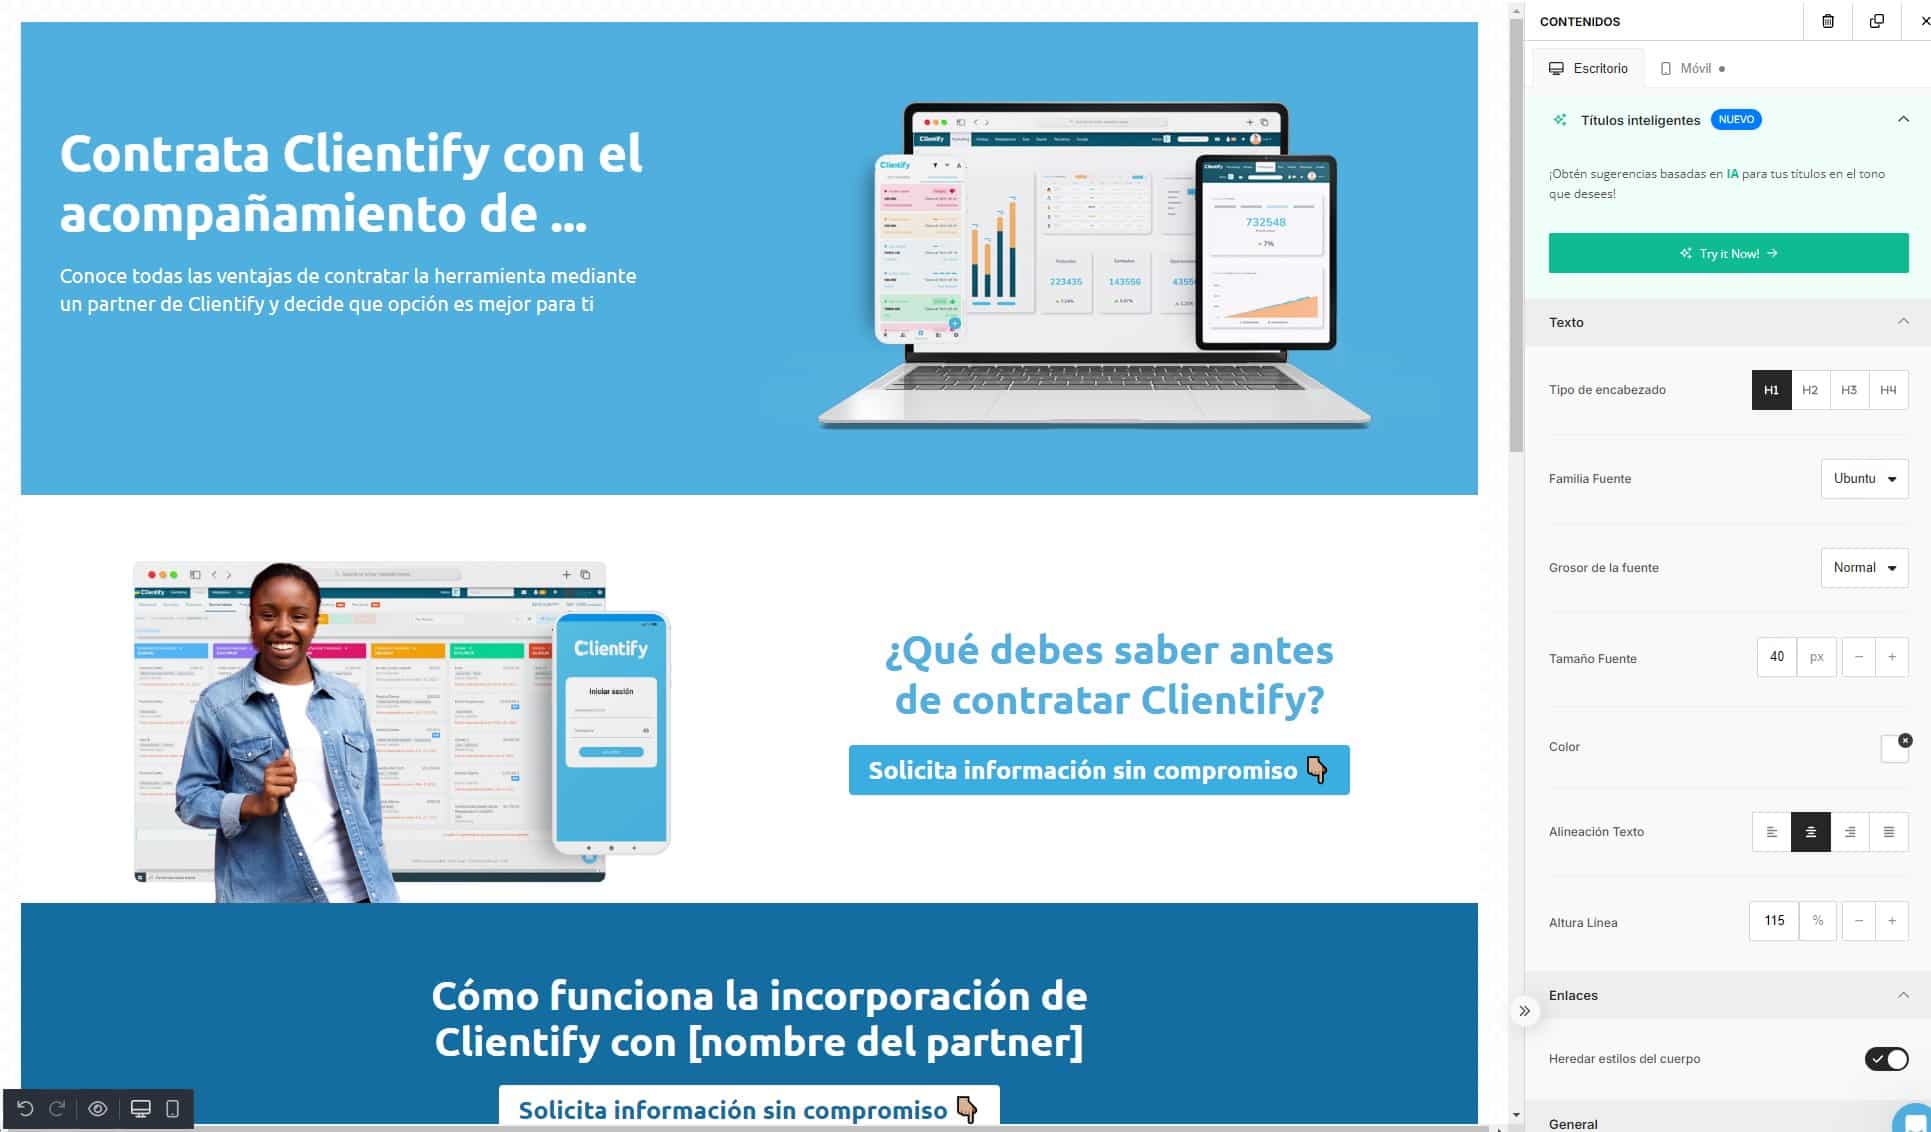Image resolution: width=1931 pixels, height=1132 pixels.
Task: Select H3 heading type
Action: [x=1849, y=389]
